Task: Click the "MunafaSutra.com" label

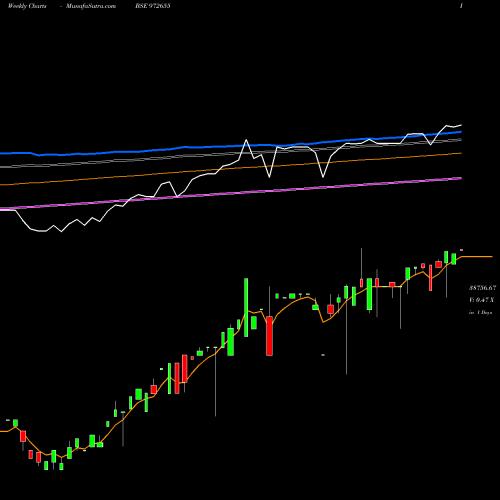Action: click(x=91, y=6)
